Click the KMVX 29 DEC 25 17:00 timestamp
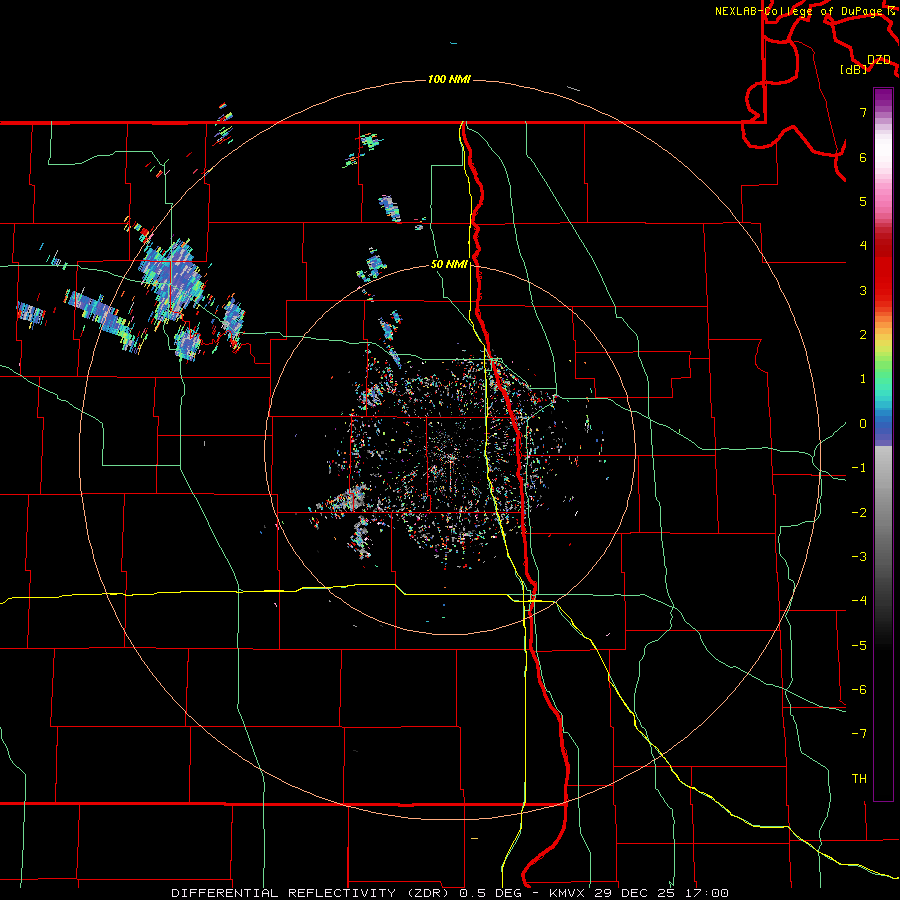 pos(639,893)
